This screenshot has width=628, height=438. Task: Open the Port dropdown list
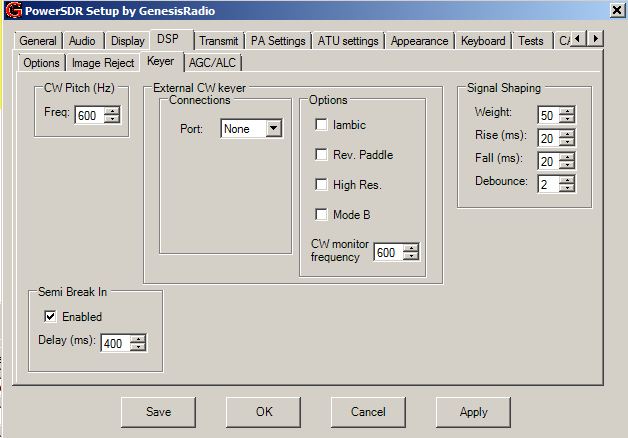tap(274, 129)
